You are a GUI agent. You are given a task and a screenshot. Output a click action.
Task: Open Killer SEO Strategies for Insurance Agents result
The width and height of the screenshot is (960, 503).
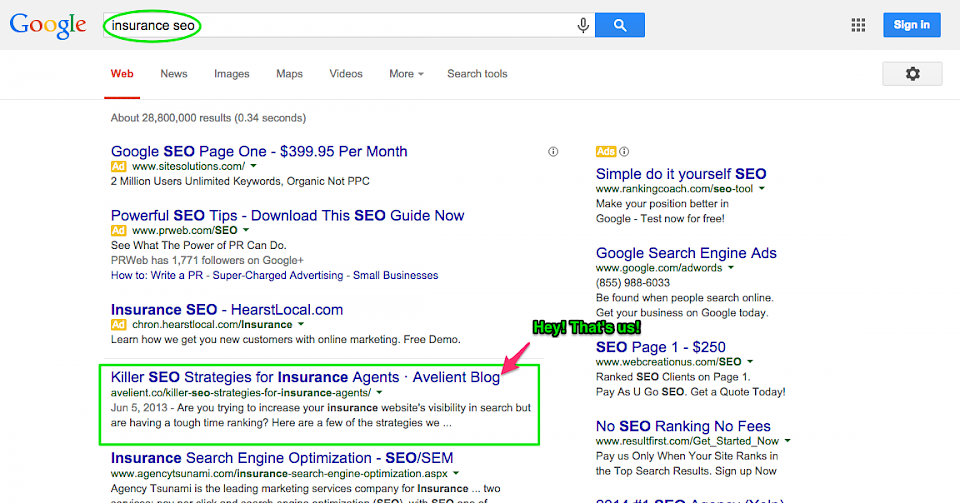[x=306, y=377]
